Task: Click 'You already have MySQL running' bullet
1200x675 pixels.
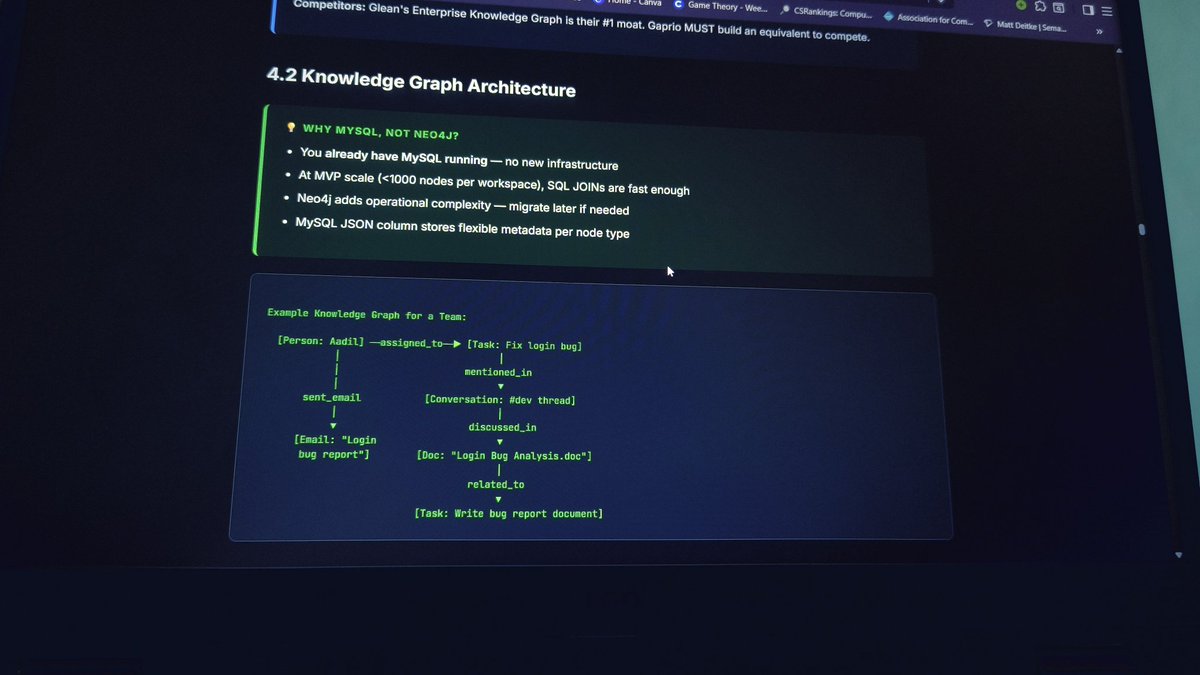Action: (459, 159)
